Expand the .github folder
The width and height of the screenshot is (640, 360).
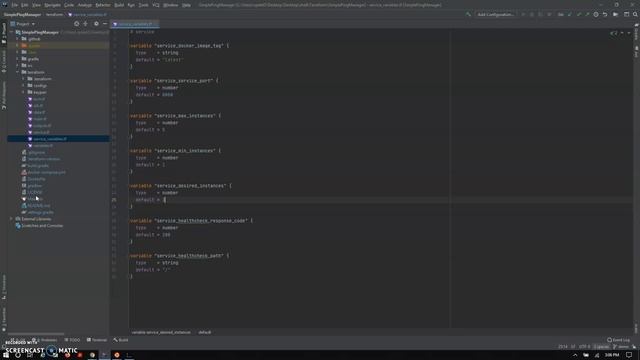[x=18, y=39]
